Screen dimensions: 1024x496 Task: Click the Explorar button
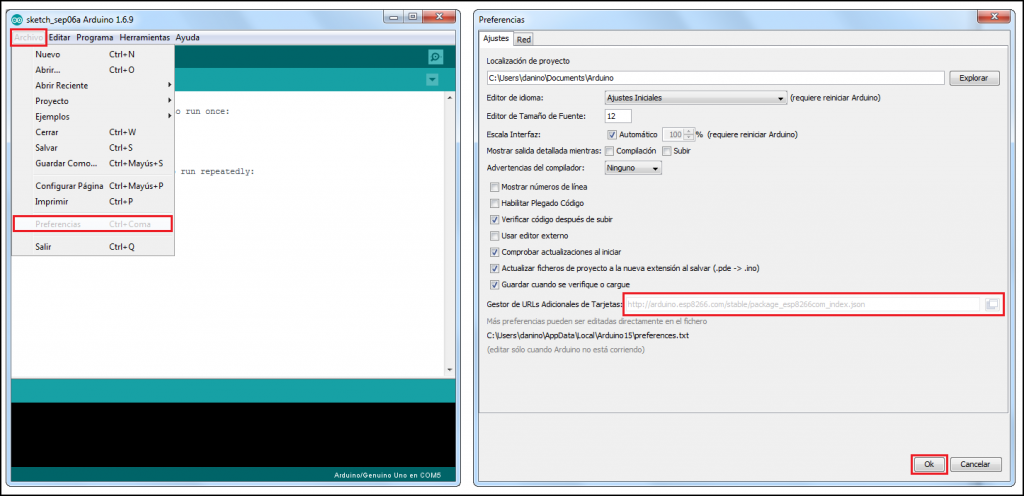[974, 78]
